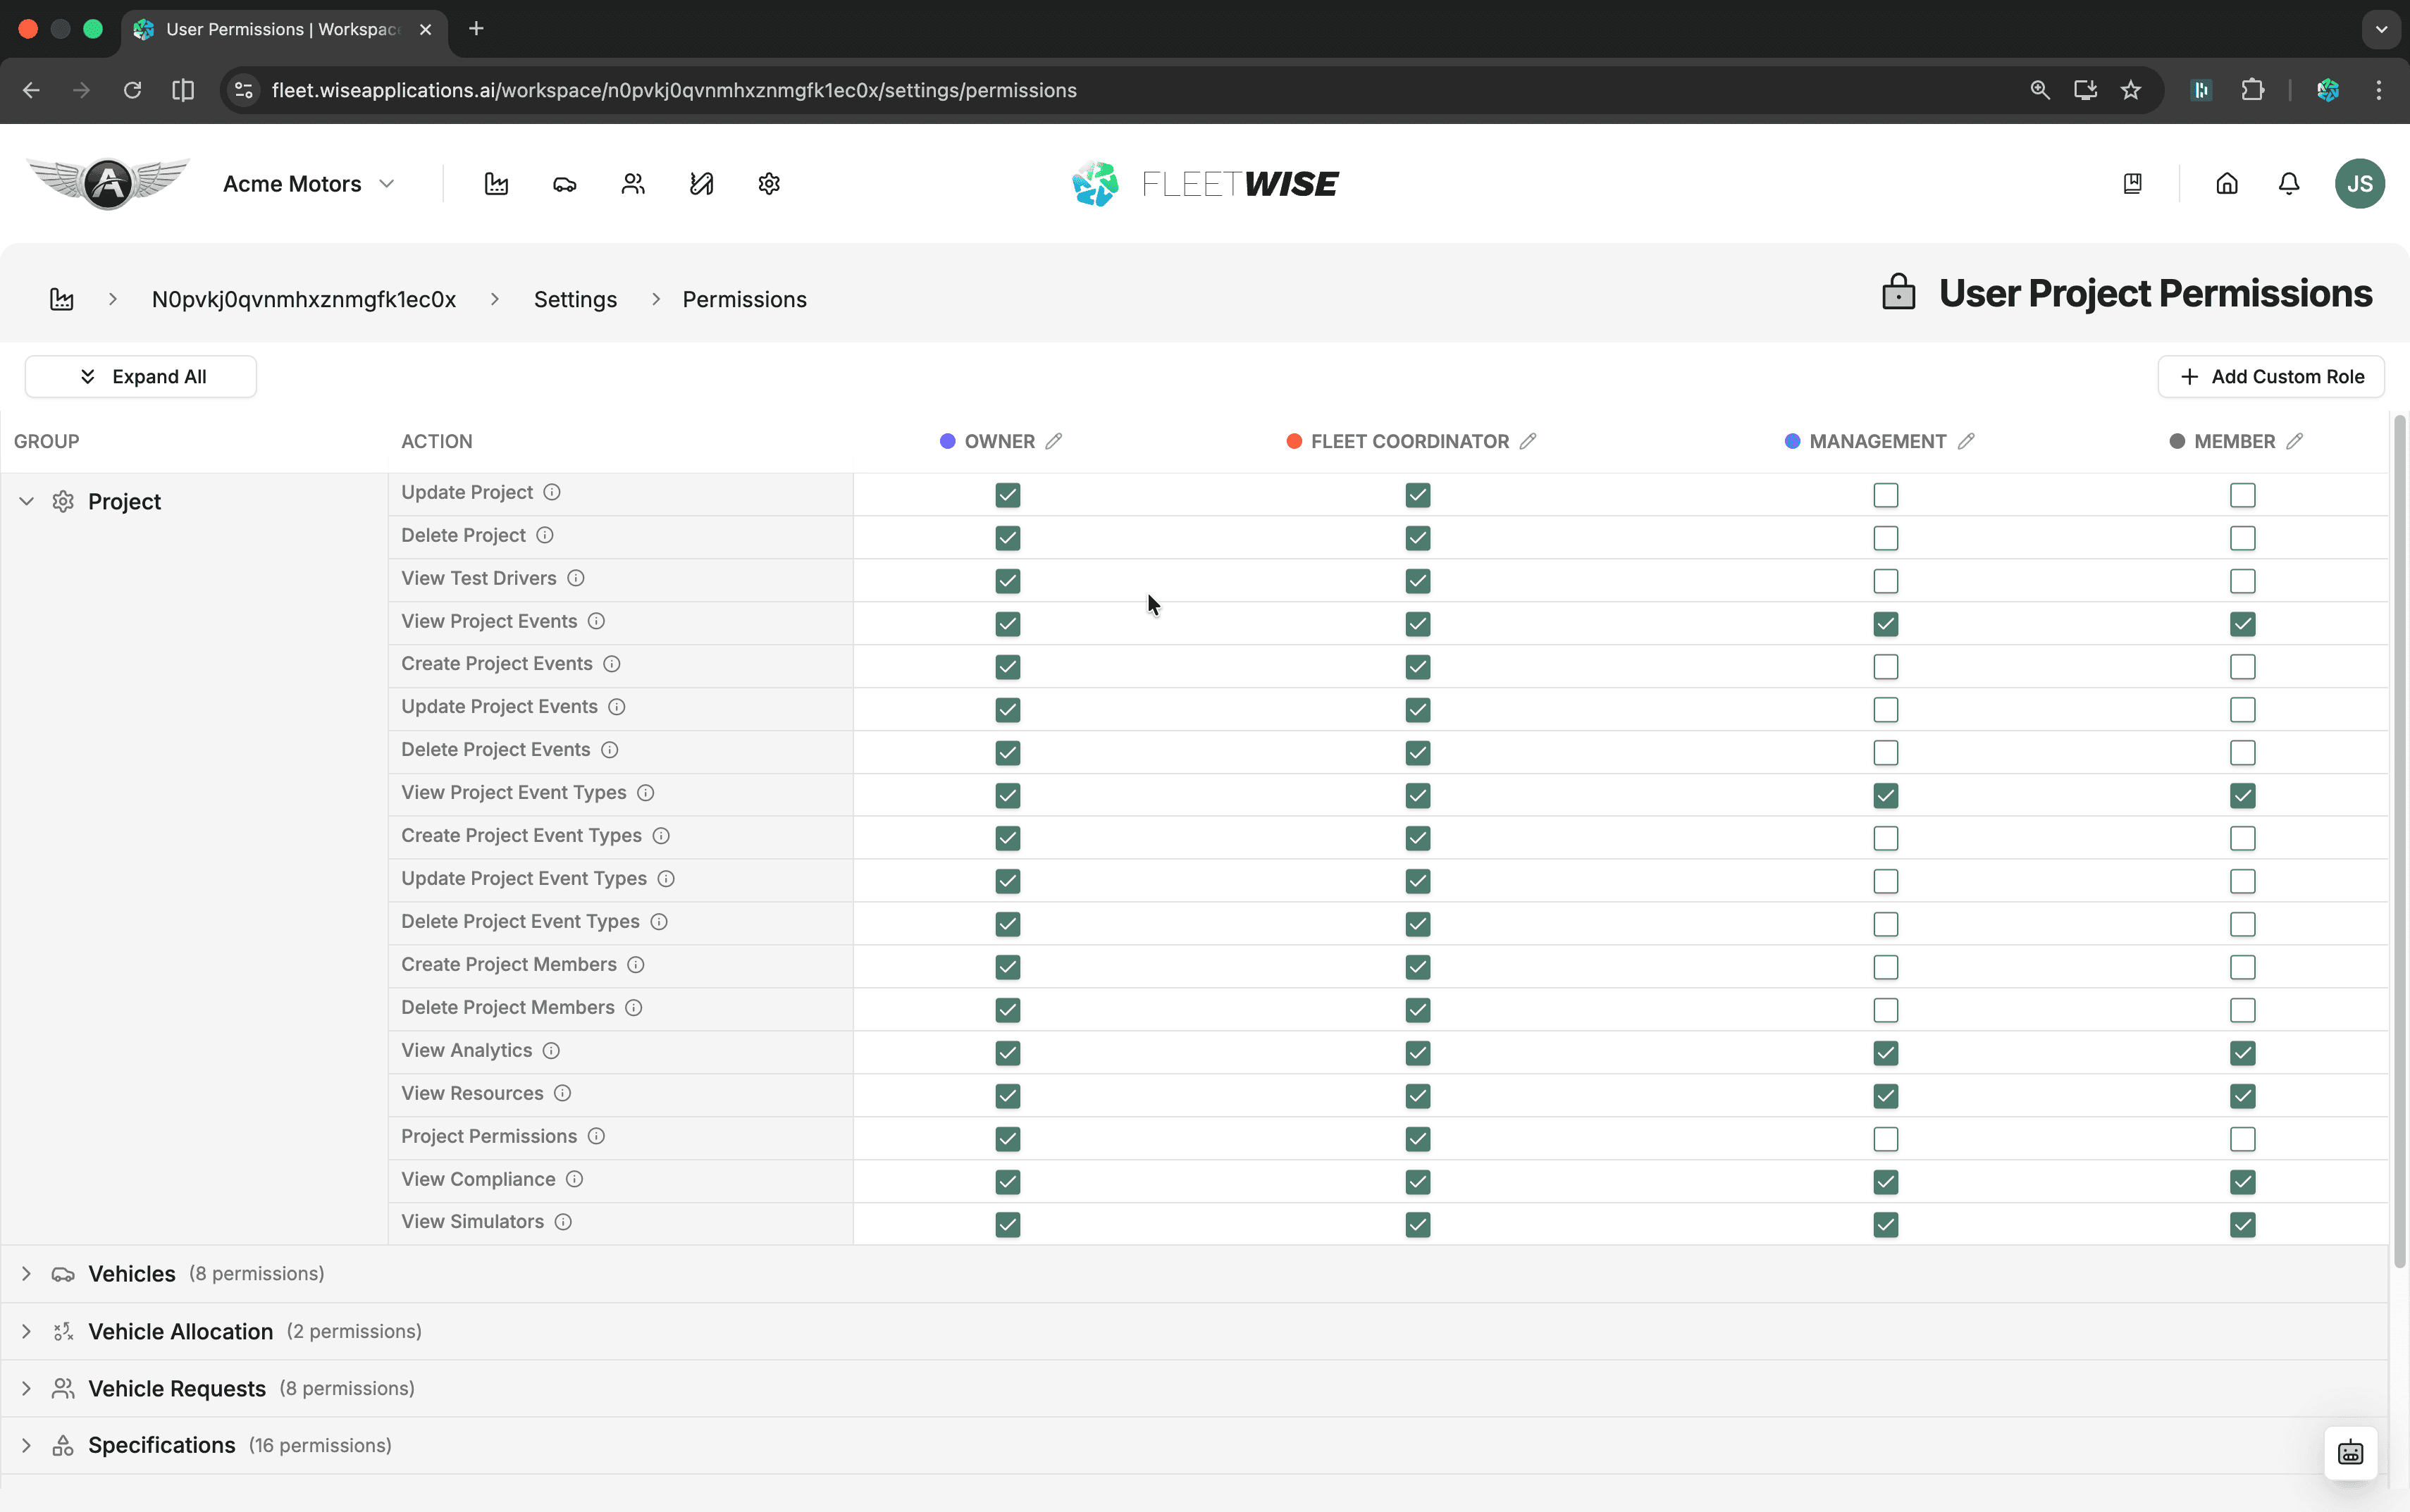2410x1512 pixels.
Task: Click the Settings breadcrumb
Action: point(575,300)
